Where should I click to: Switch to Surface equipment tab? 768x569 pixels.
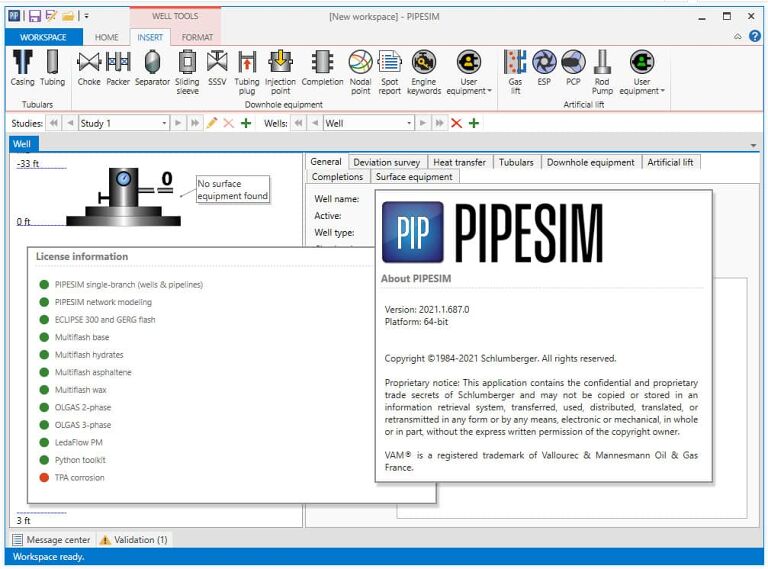414,177
